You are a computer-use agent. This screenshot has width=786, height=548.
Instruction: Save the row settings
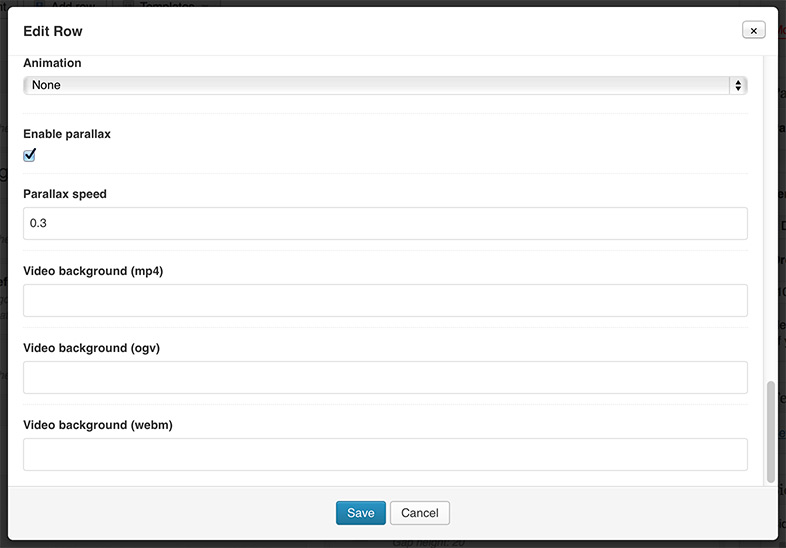(x=360, y=513)
